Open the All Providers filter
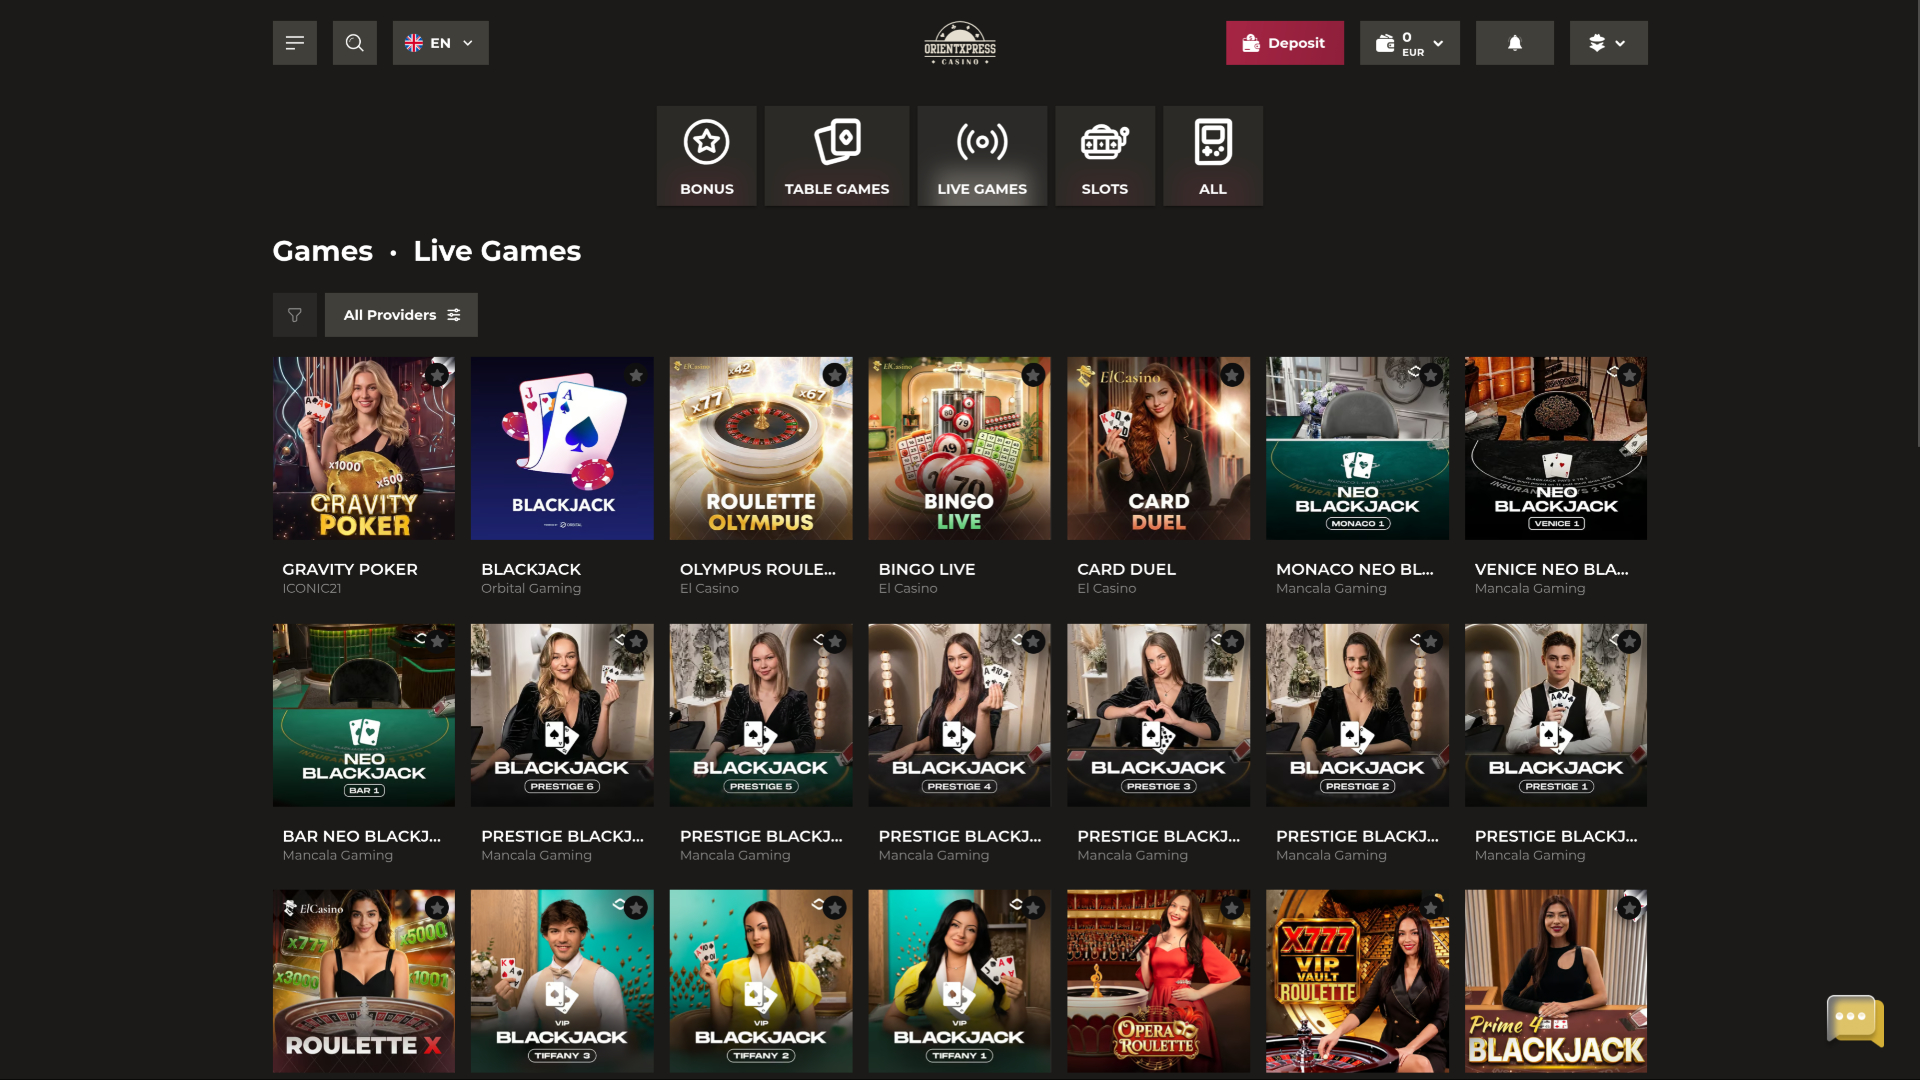Viewport: 1920px width, 1080px height. pyautogui.click(x=401, y=315)
